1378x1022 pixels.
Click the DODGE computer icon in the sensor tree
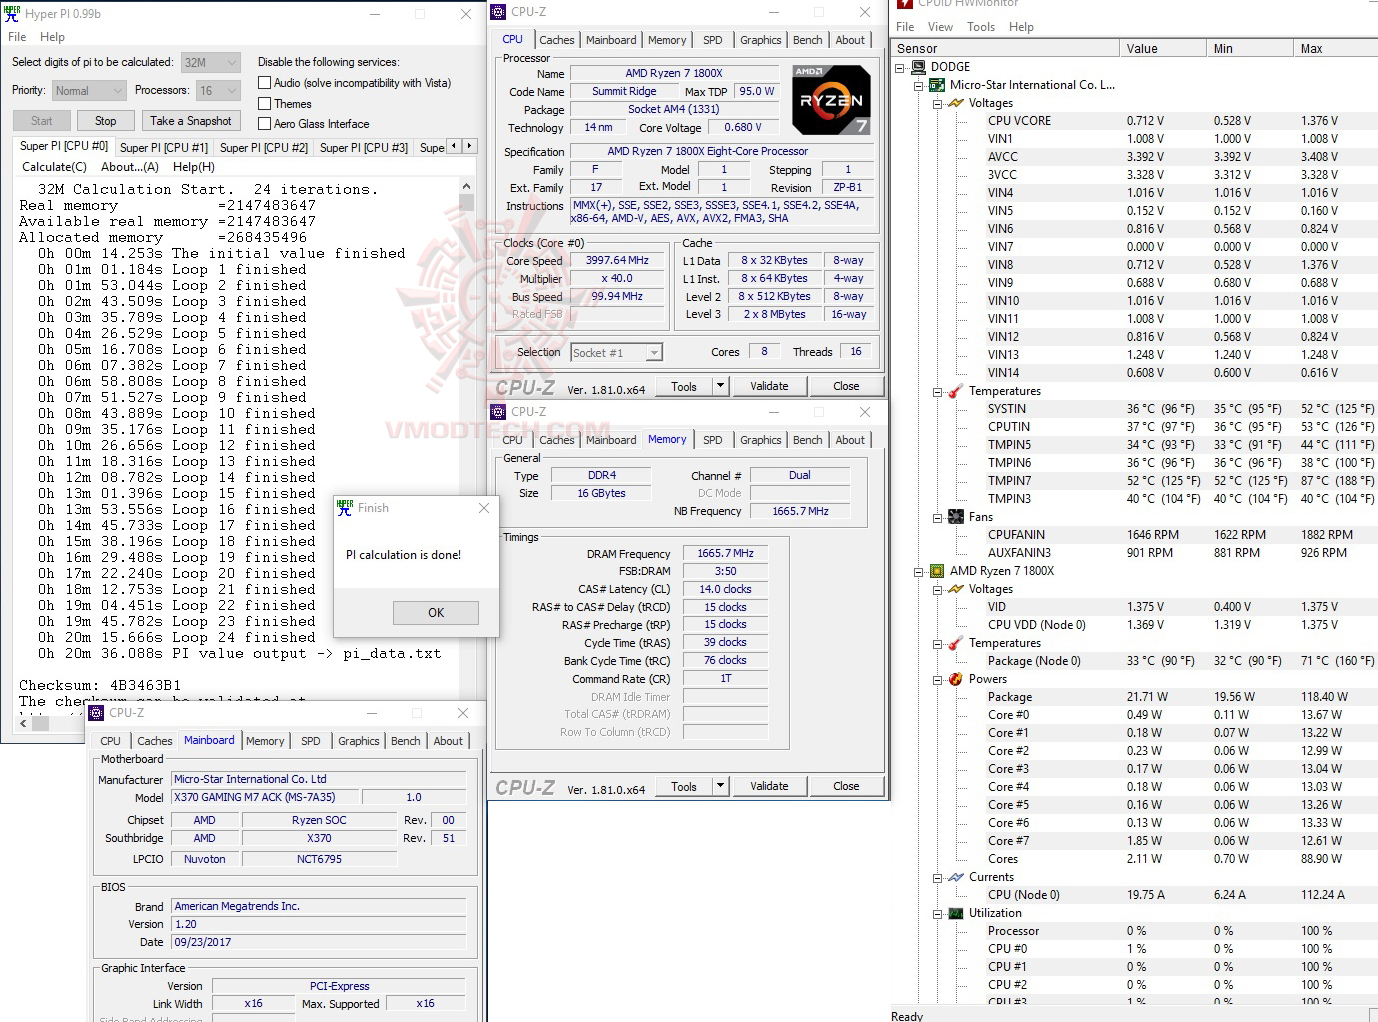919,66
